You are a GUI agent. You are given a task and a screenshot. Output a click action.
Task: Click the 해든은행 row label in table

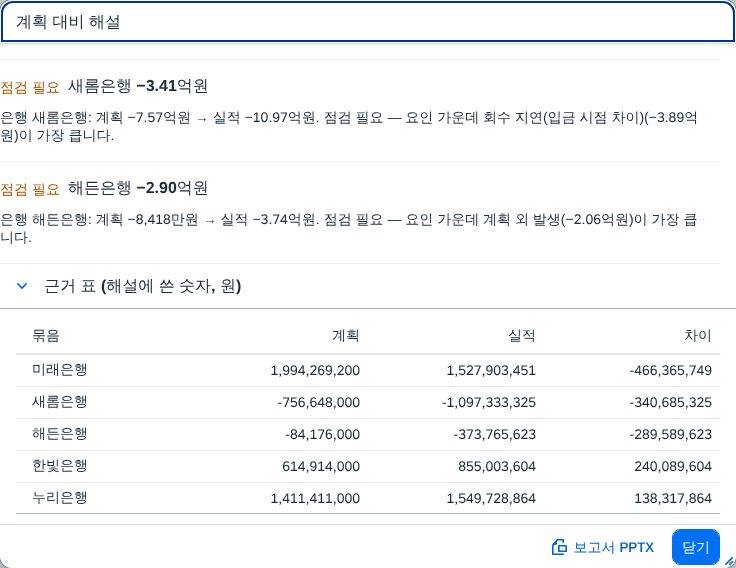(60, 434)
